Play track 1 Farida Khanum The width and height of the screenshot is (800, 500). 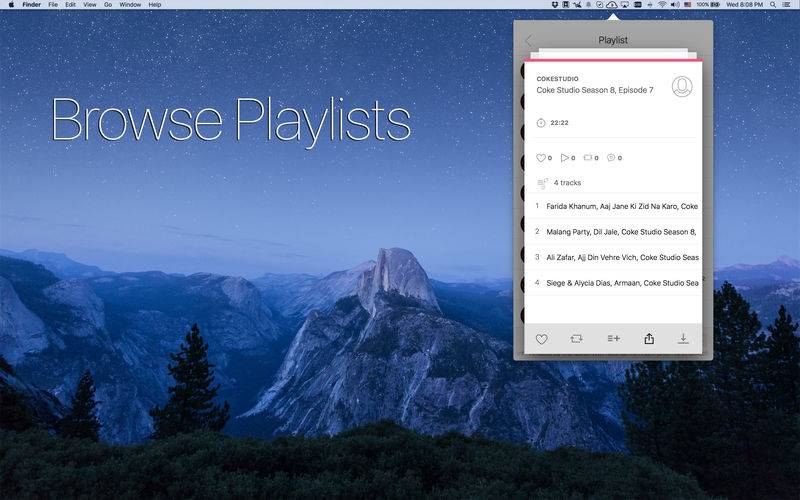tap(613, 206)
